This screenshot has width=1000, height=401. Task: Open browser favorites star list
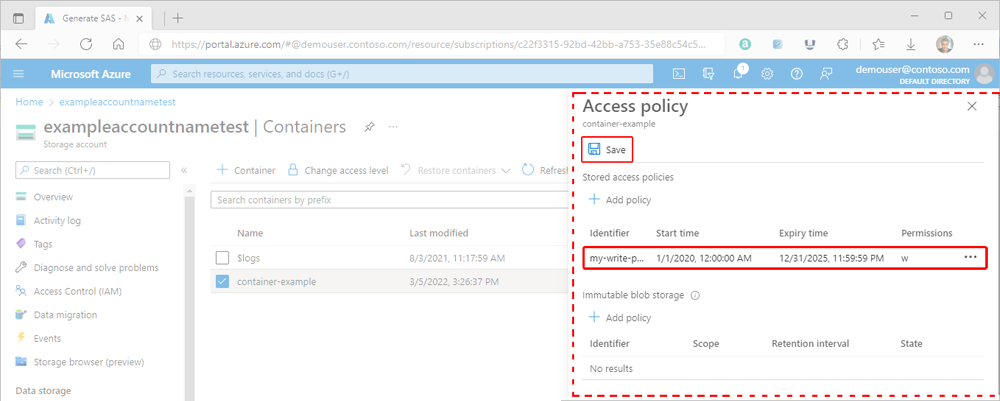(x=878, y=44)
